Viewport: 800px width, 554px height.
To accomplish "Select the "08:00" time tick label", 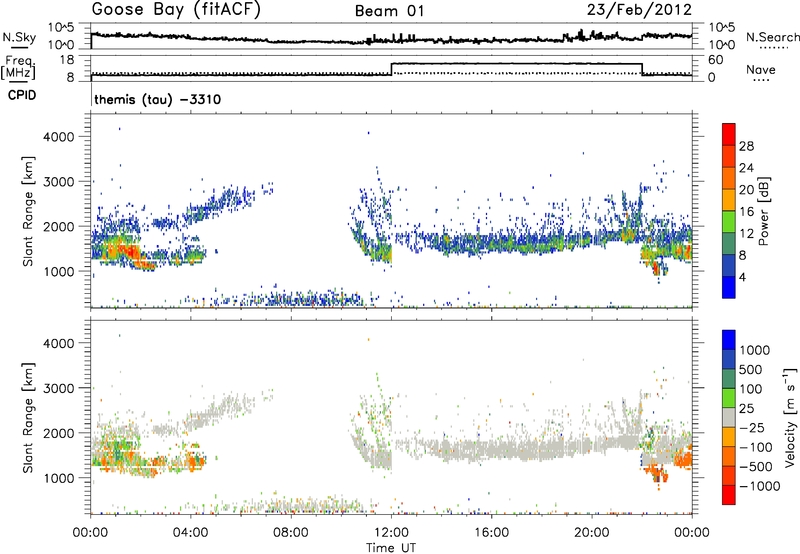I will [291, 533].
